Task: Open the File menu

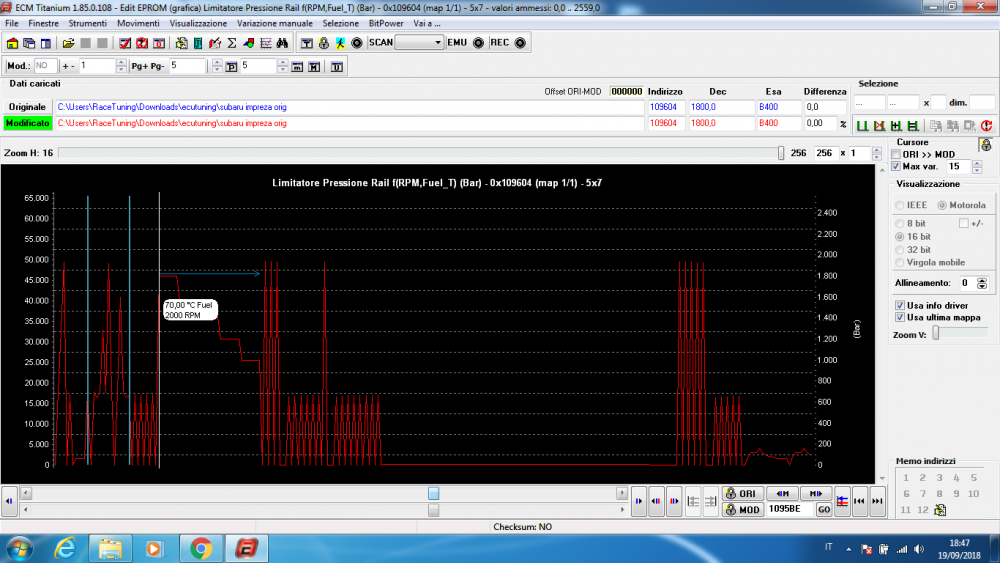Action: click(11, 24)
